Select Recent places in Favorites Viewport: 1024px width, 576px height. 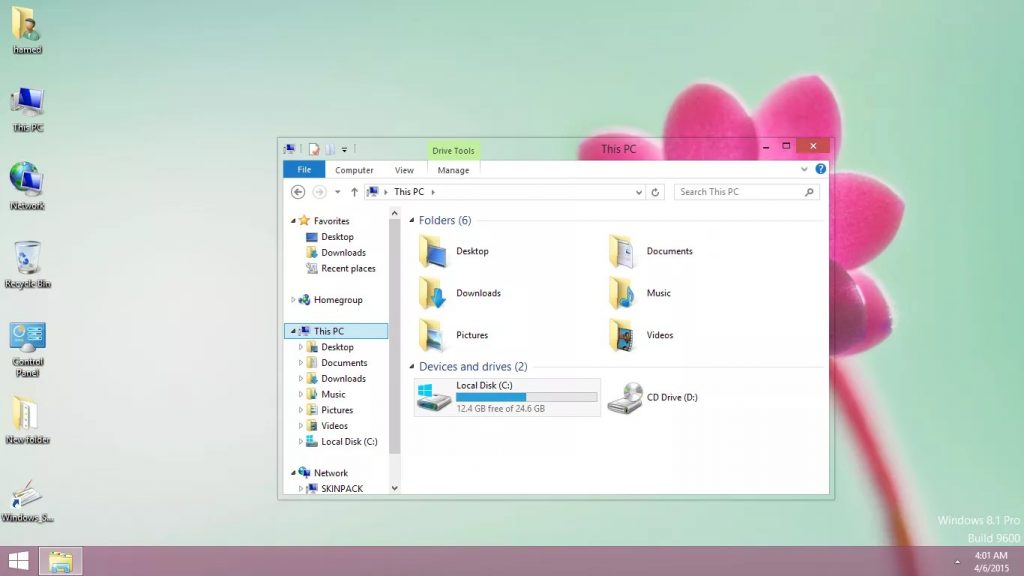point(348,268)
